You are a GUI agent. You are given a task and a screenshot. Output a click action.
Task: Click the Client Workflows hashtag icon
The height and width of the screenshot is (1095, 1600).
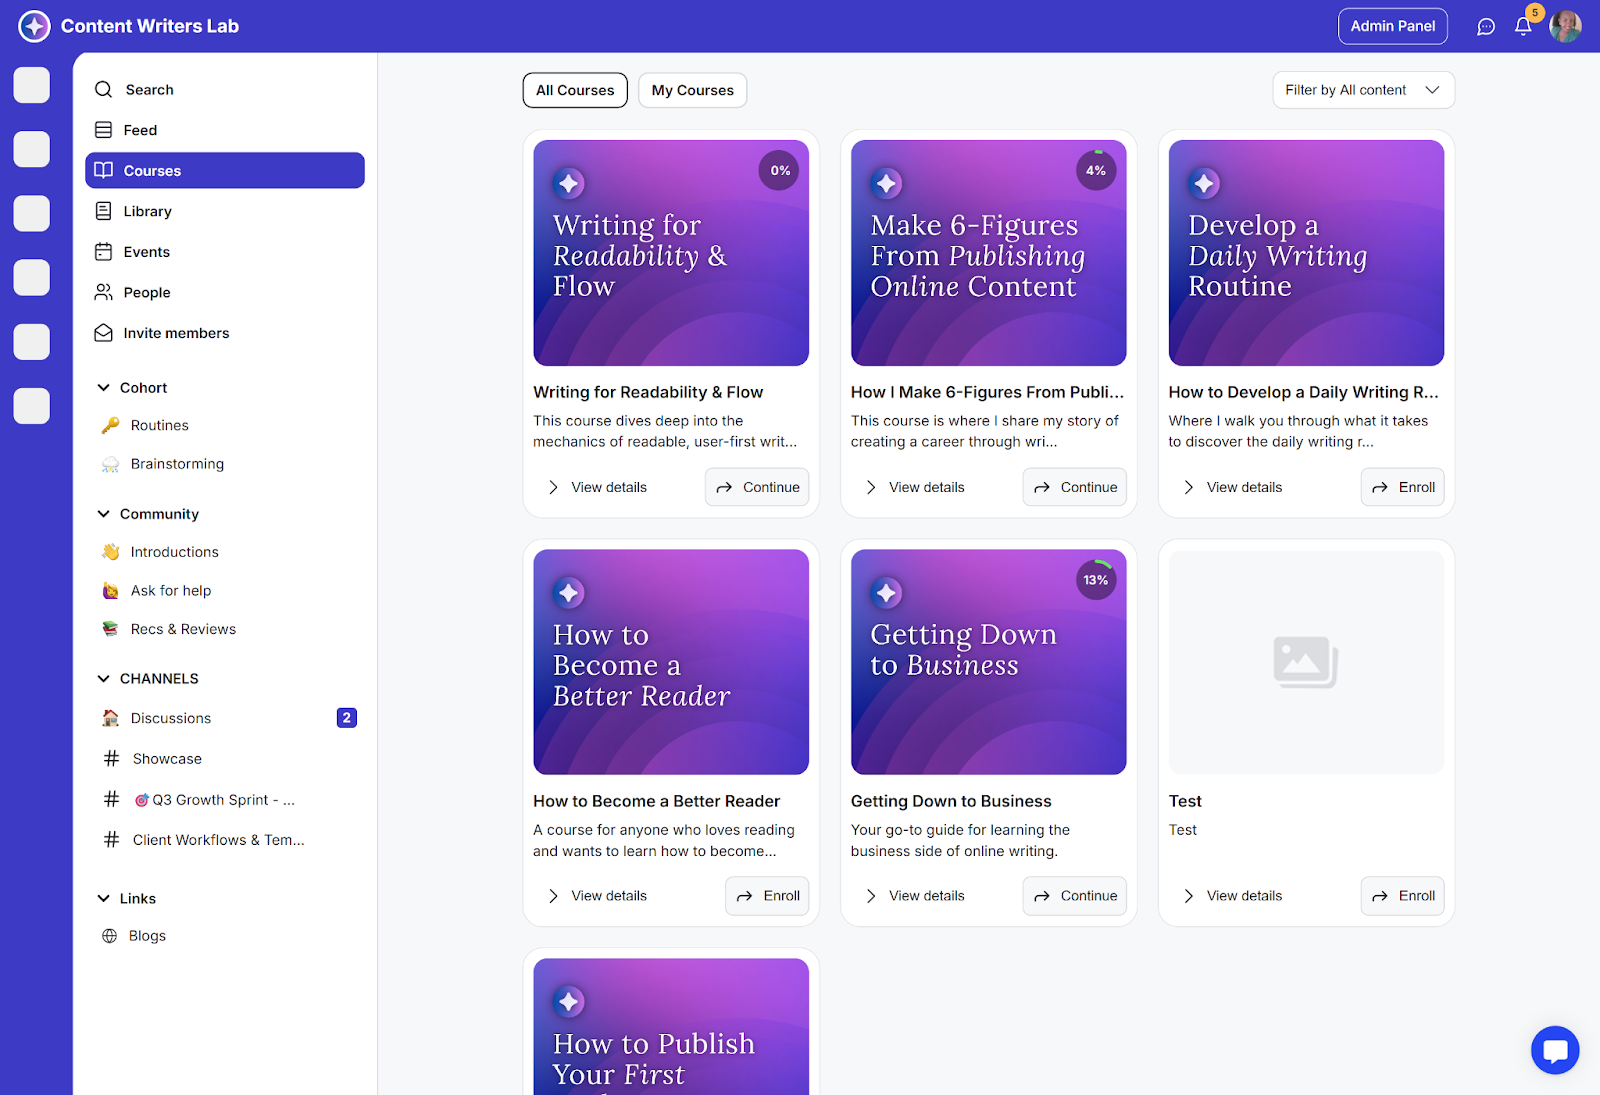pyautogui.click(x=111, y=840)
